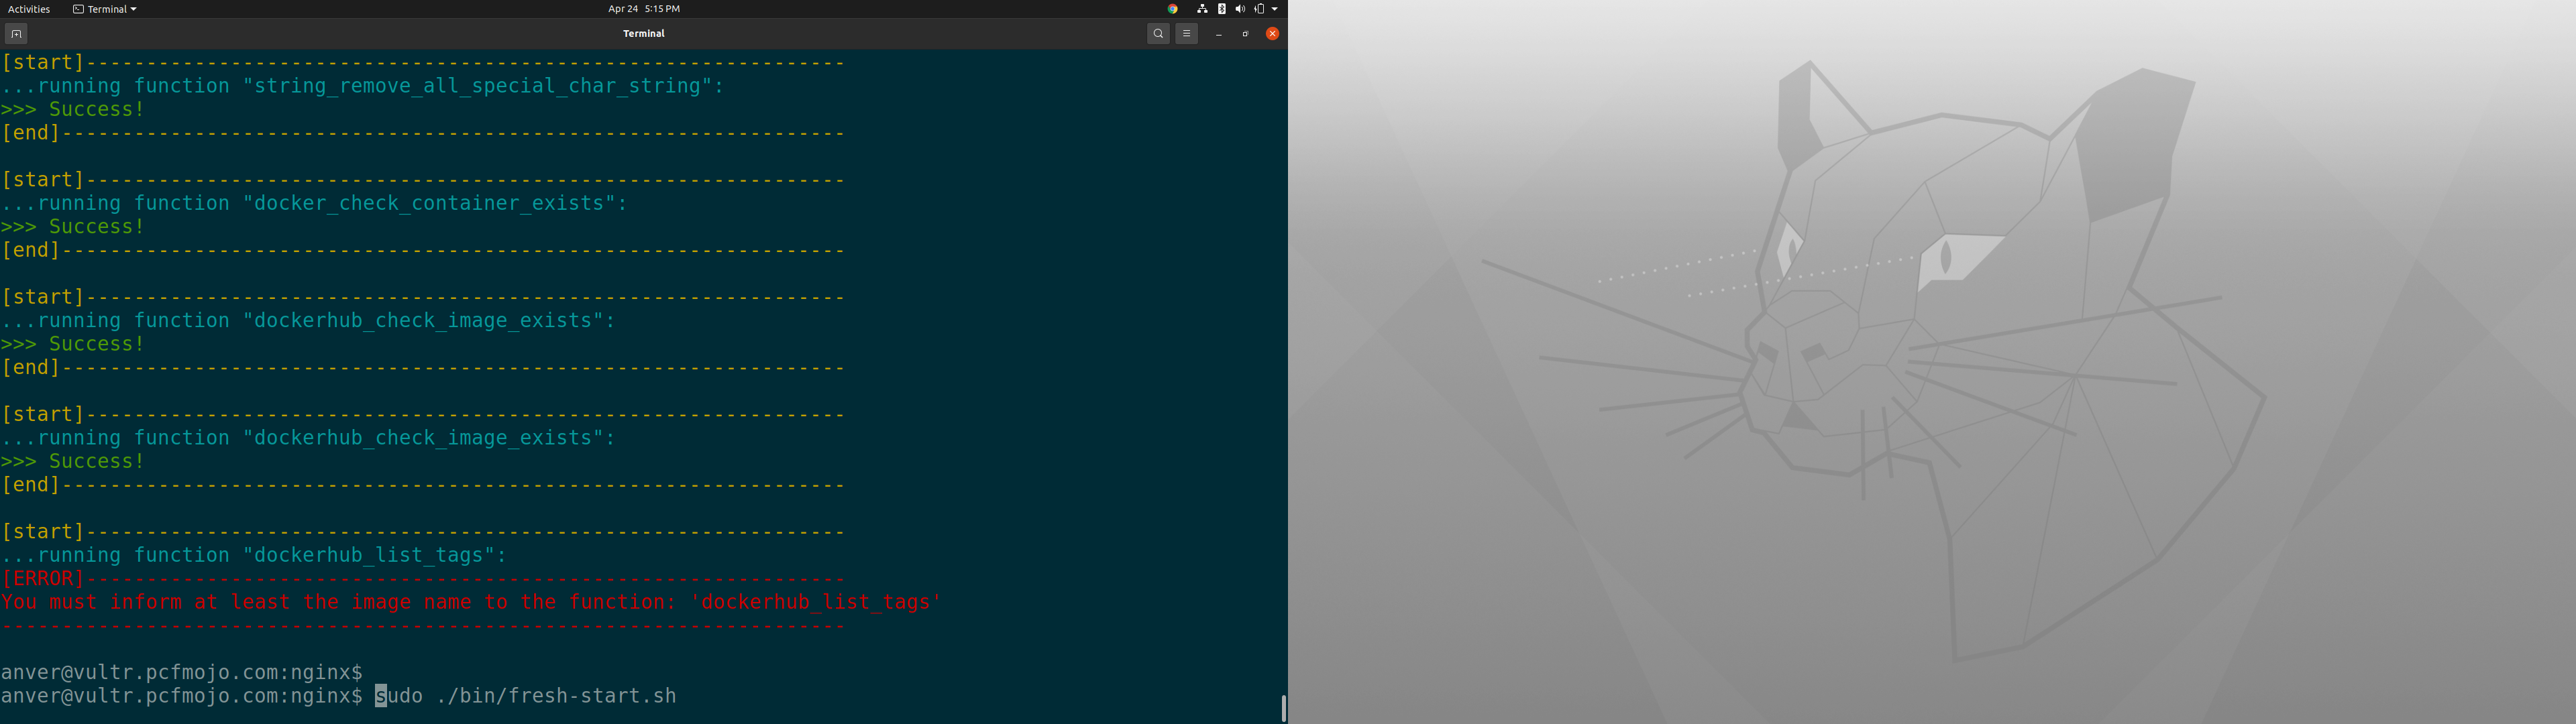Click the terminal scrollbar
Screen dimensions: 2576x724
[1283, 706]
